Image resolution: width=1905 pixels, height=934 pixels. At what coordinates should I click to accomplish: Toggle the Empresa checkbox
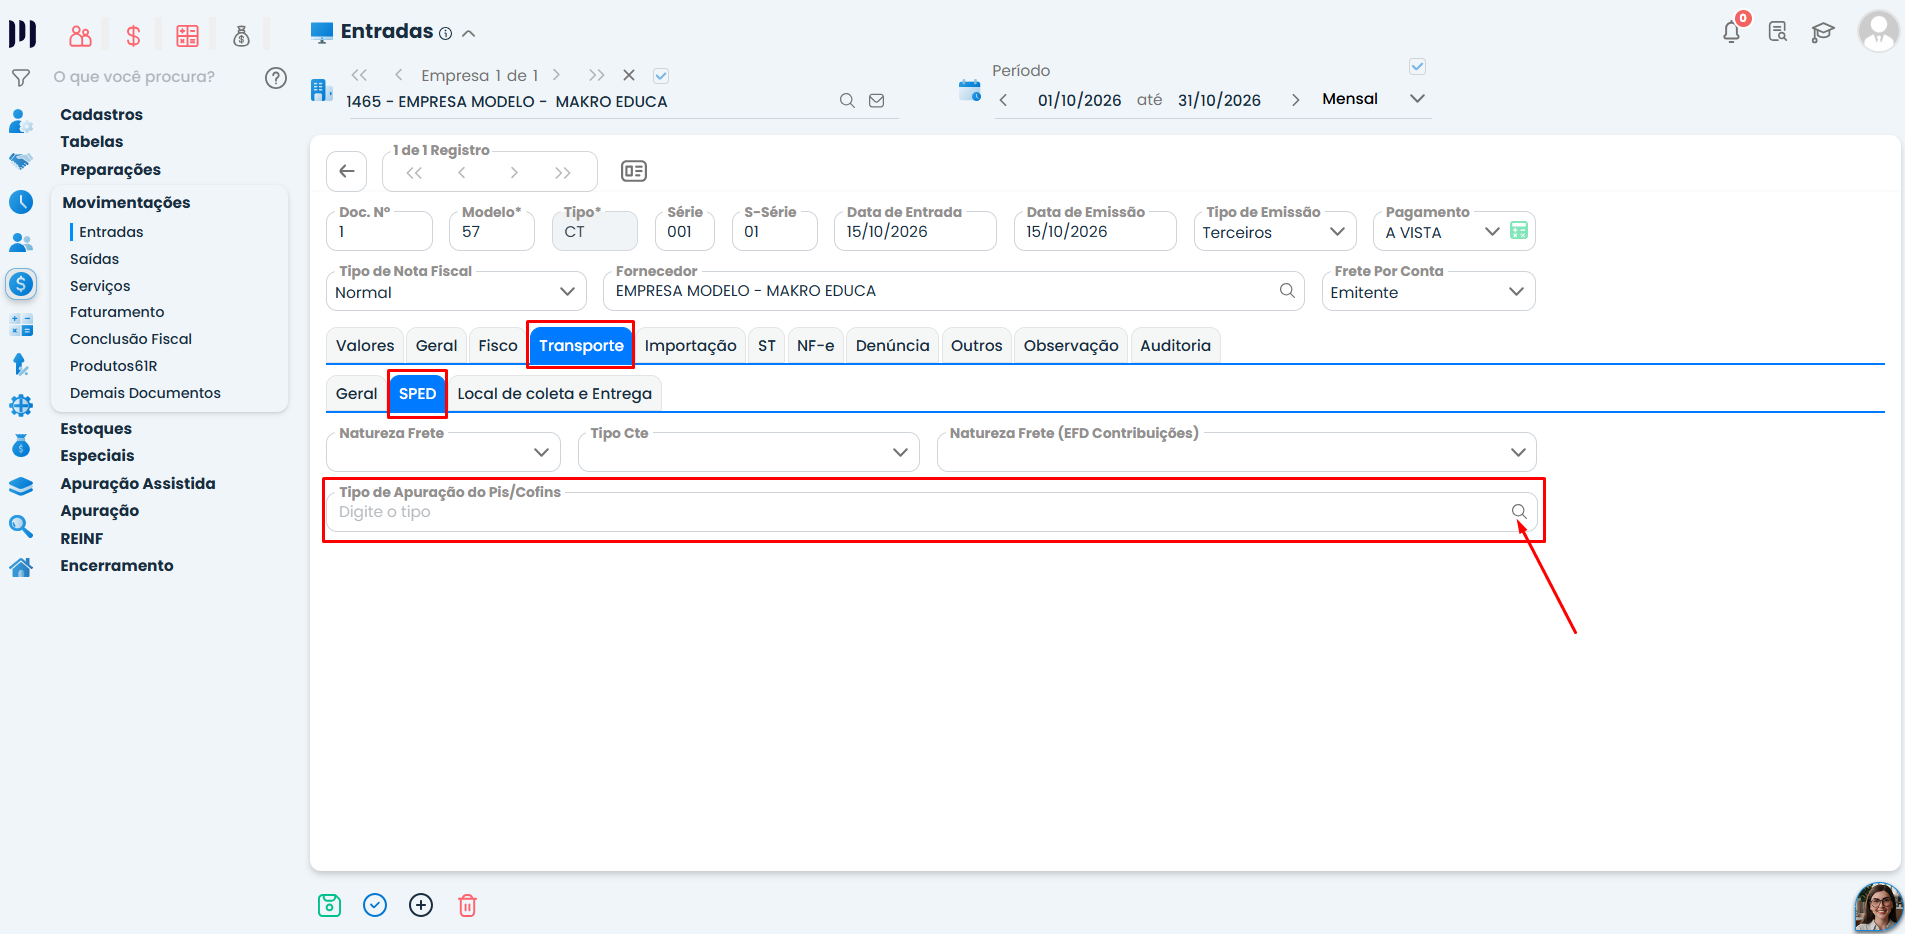pyautogui.click(x=661, y=76)
